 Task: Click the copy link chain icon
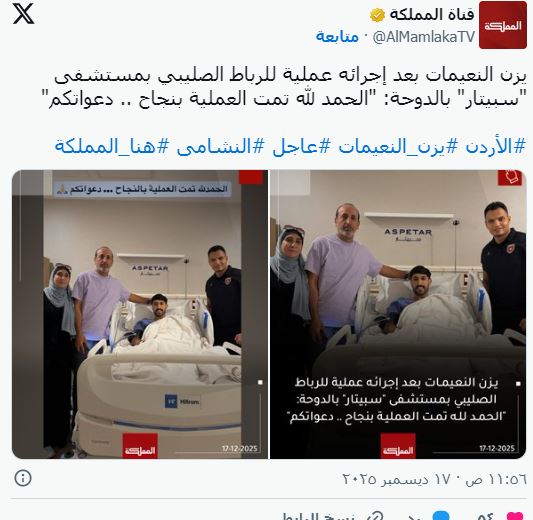[x=373, y=516]
